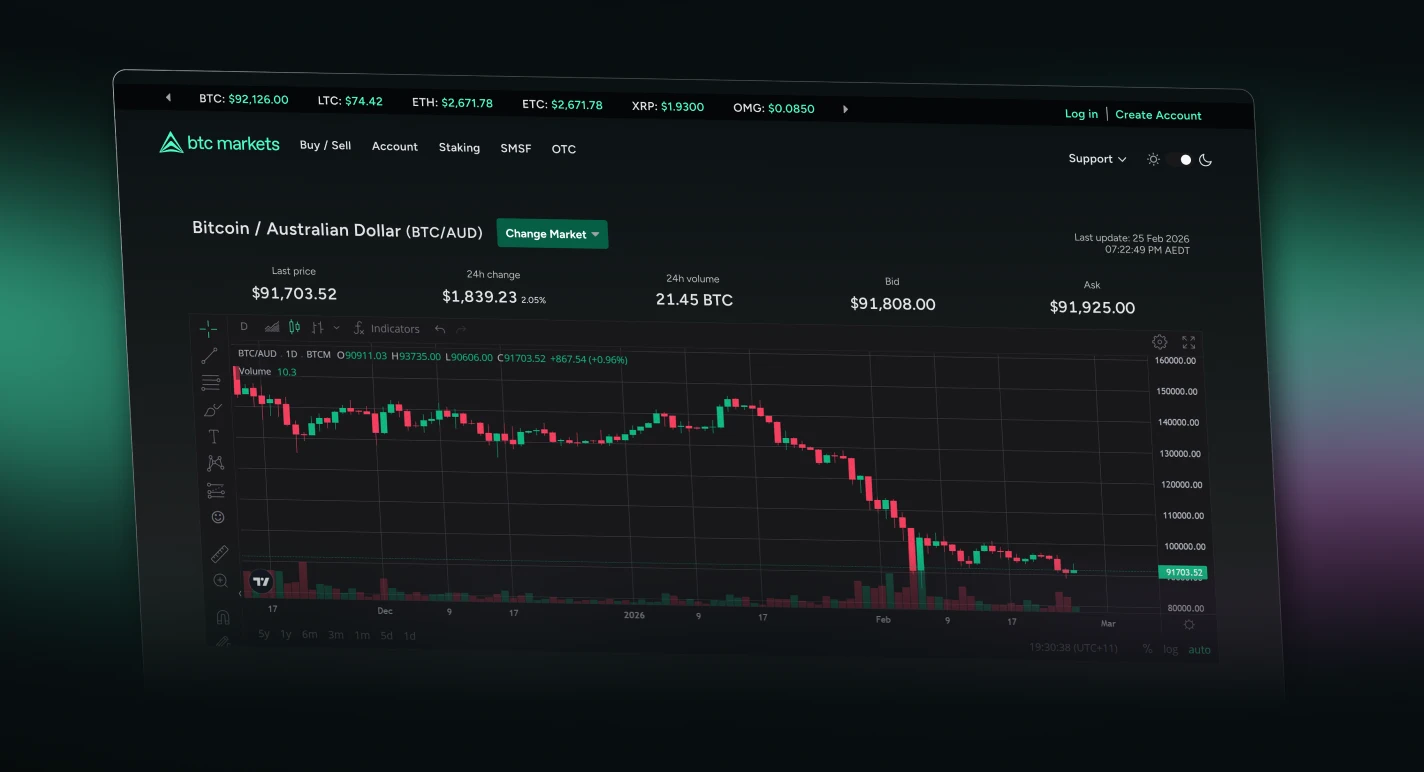Open the Indicators menu
Screen dimensions: 1424x772
pos(387,329)
